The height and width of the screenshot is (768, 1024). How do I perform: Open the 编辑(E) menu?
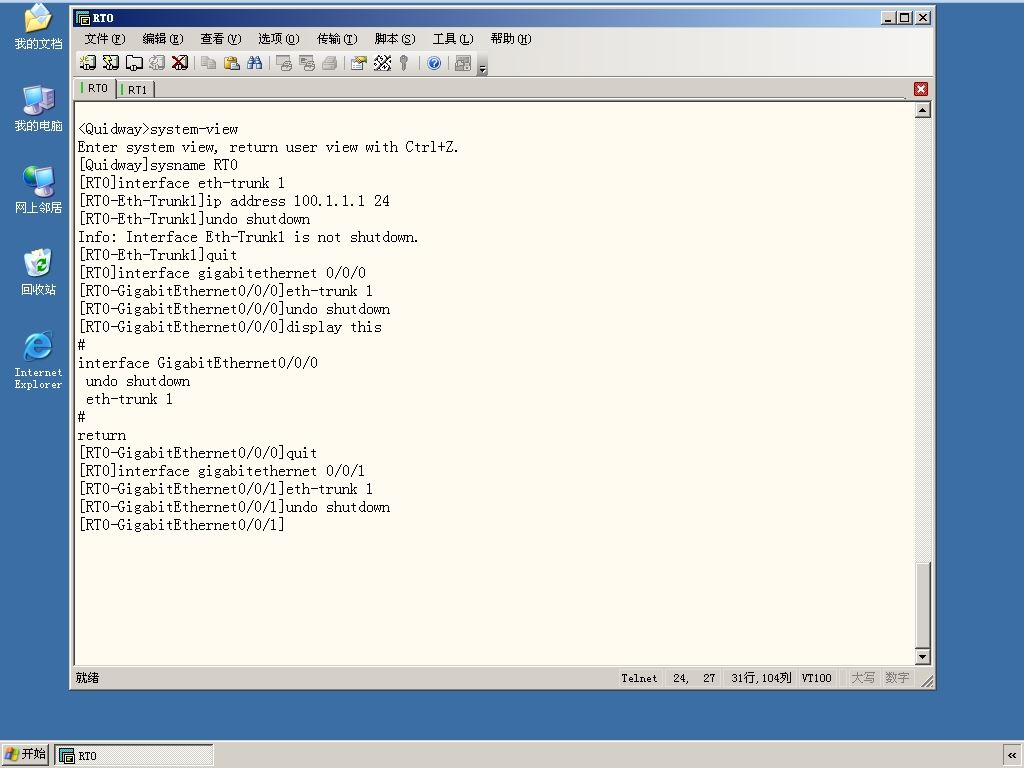point(163,39)
